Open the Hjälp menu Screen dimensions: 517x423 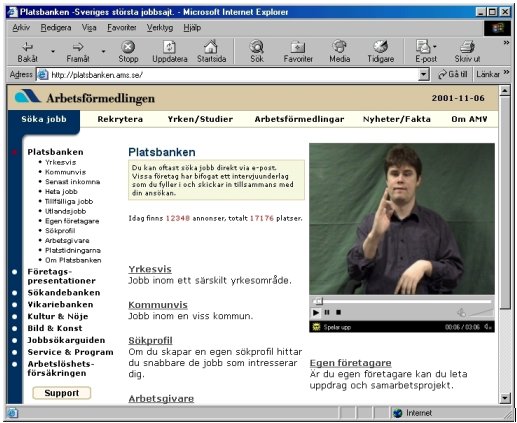click(192, 28)
